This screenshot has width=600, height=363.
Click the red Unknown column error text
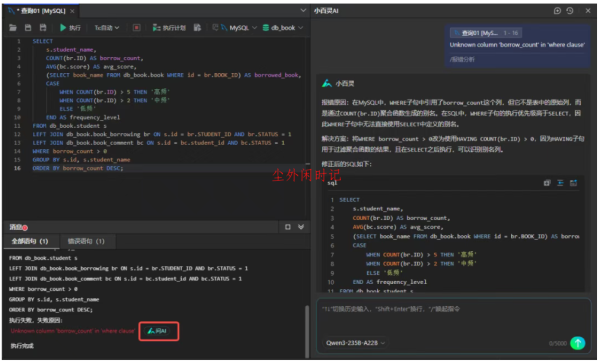click(72, 331)
